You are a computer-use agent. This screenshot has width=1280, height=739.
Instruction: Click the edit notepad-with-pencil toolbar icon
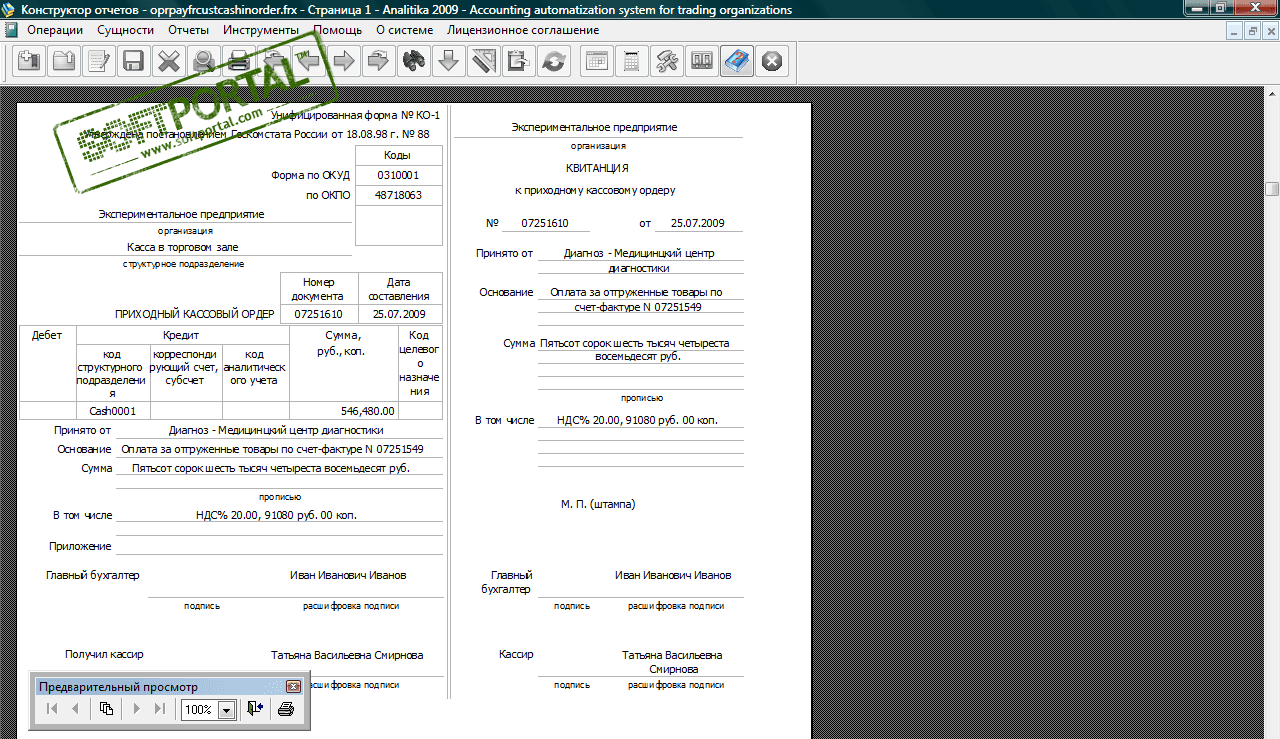tap(98, 61)
